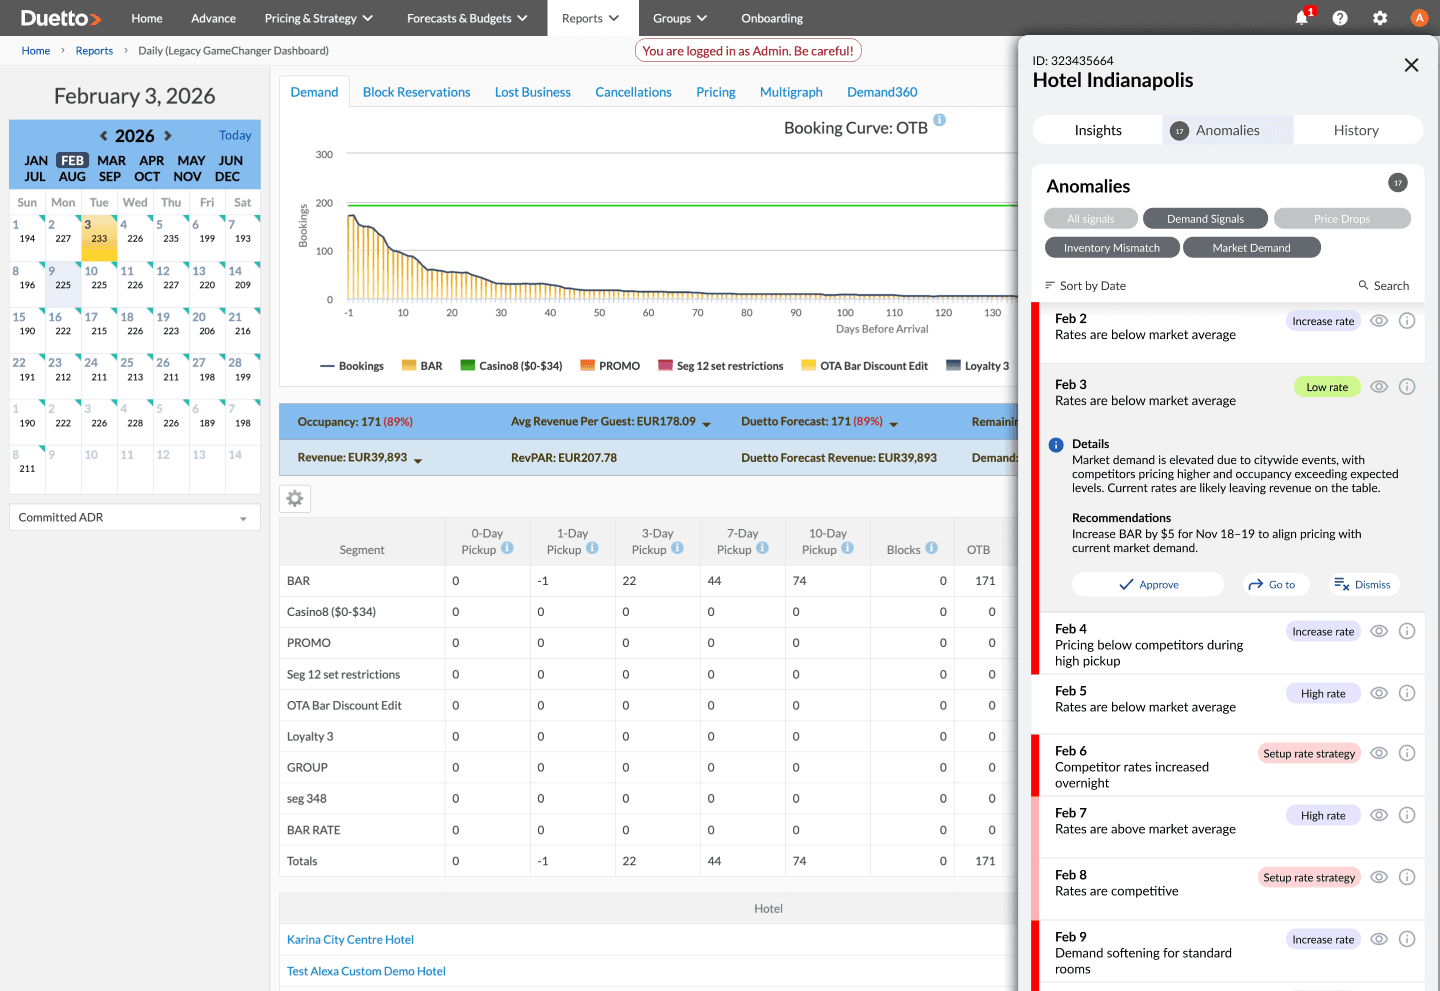Open the Pricing & Strategy menu
1440x991 pixels.
click(x=318, y=18)
